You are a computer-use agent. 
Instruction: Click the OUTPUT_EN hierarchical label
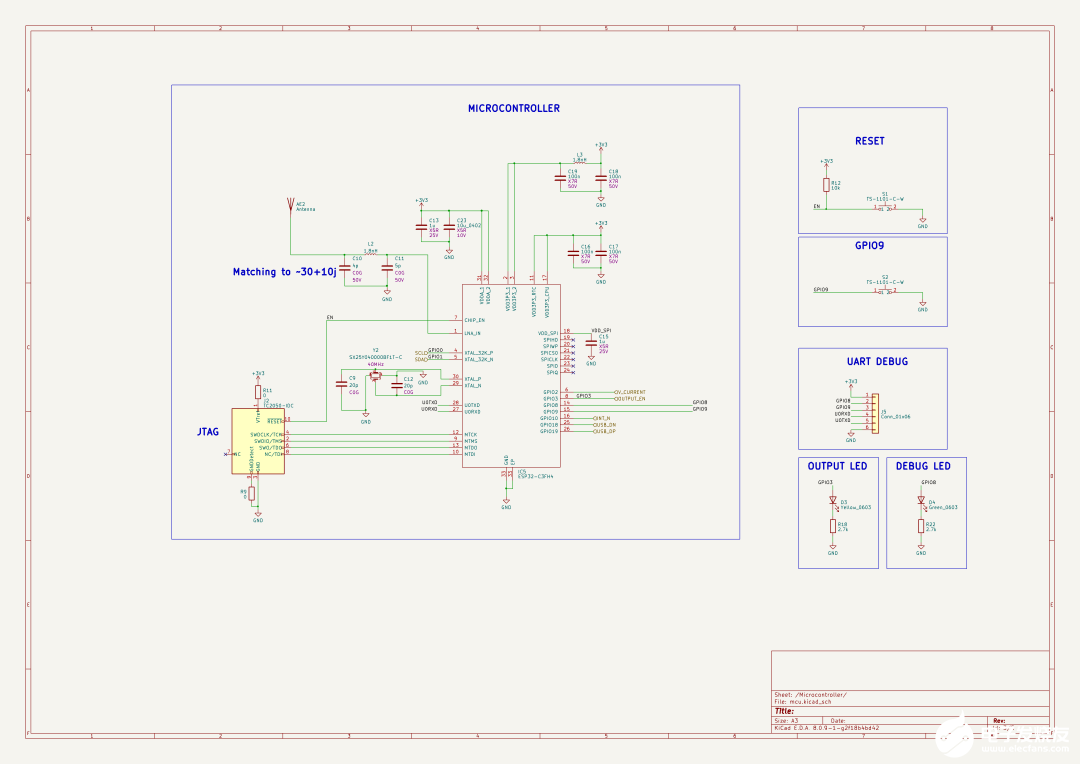click(630, 399)
